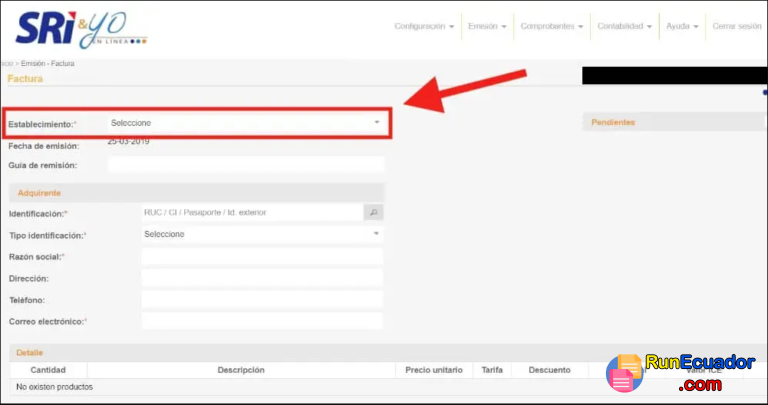Click the Descuento column header
This screenshot has height=405, width=768.
550,370
